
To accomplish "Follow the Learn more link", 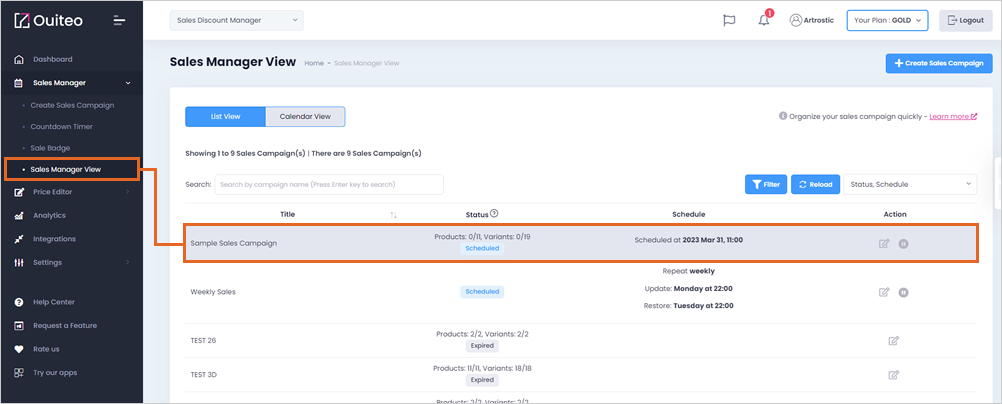I will 953,116.
